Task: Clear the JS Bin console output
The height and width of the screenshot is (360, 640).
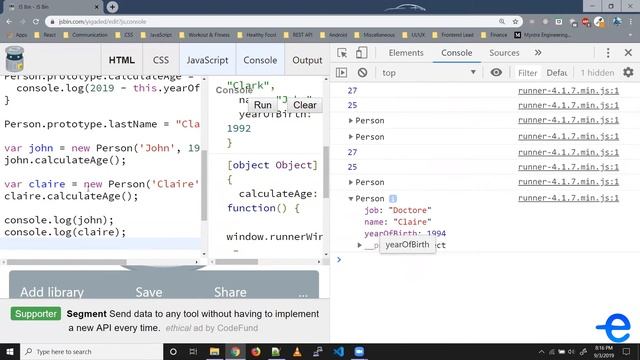Action: (304, 105)
